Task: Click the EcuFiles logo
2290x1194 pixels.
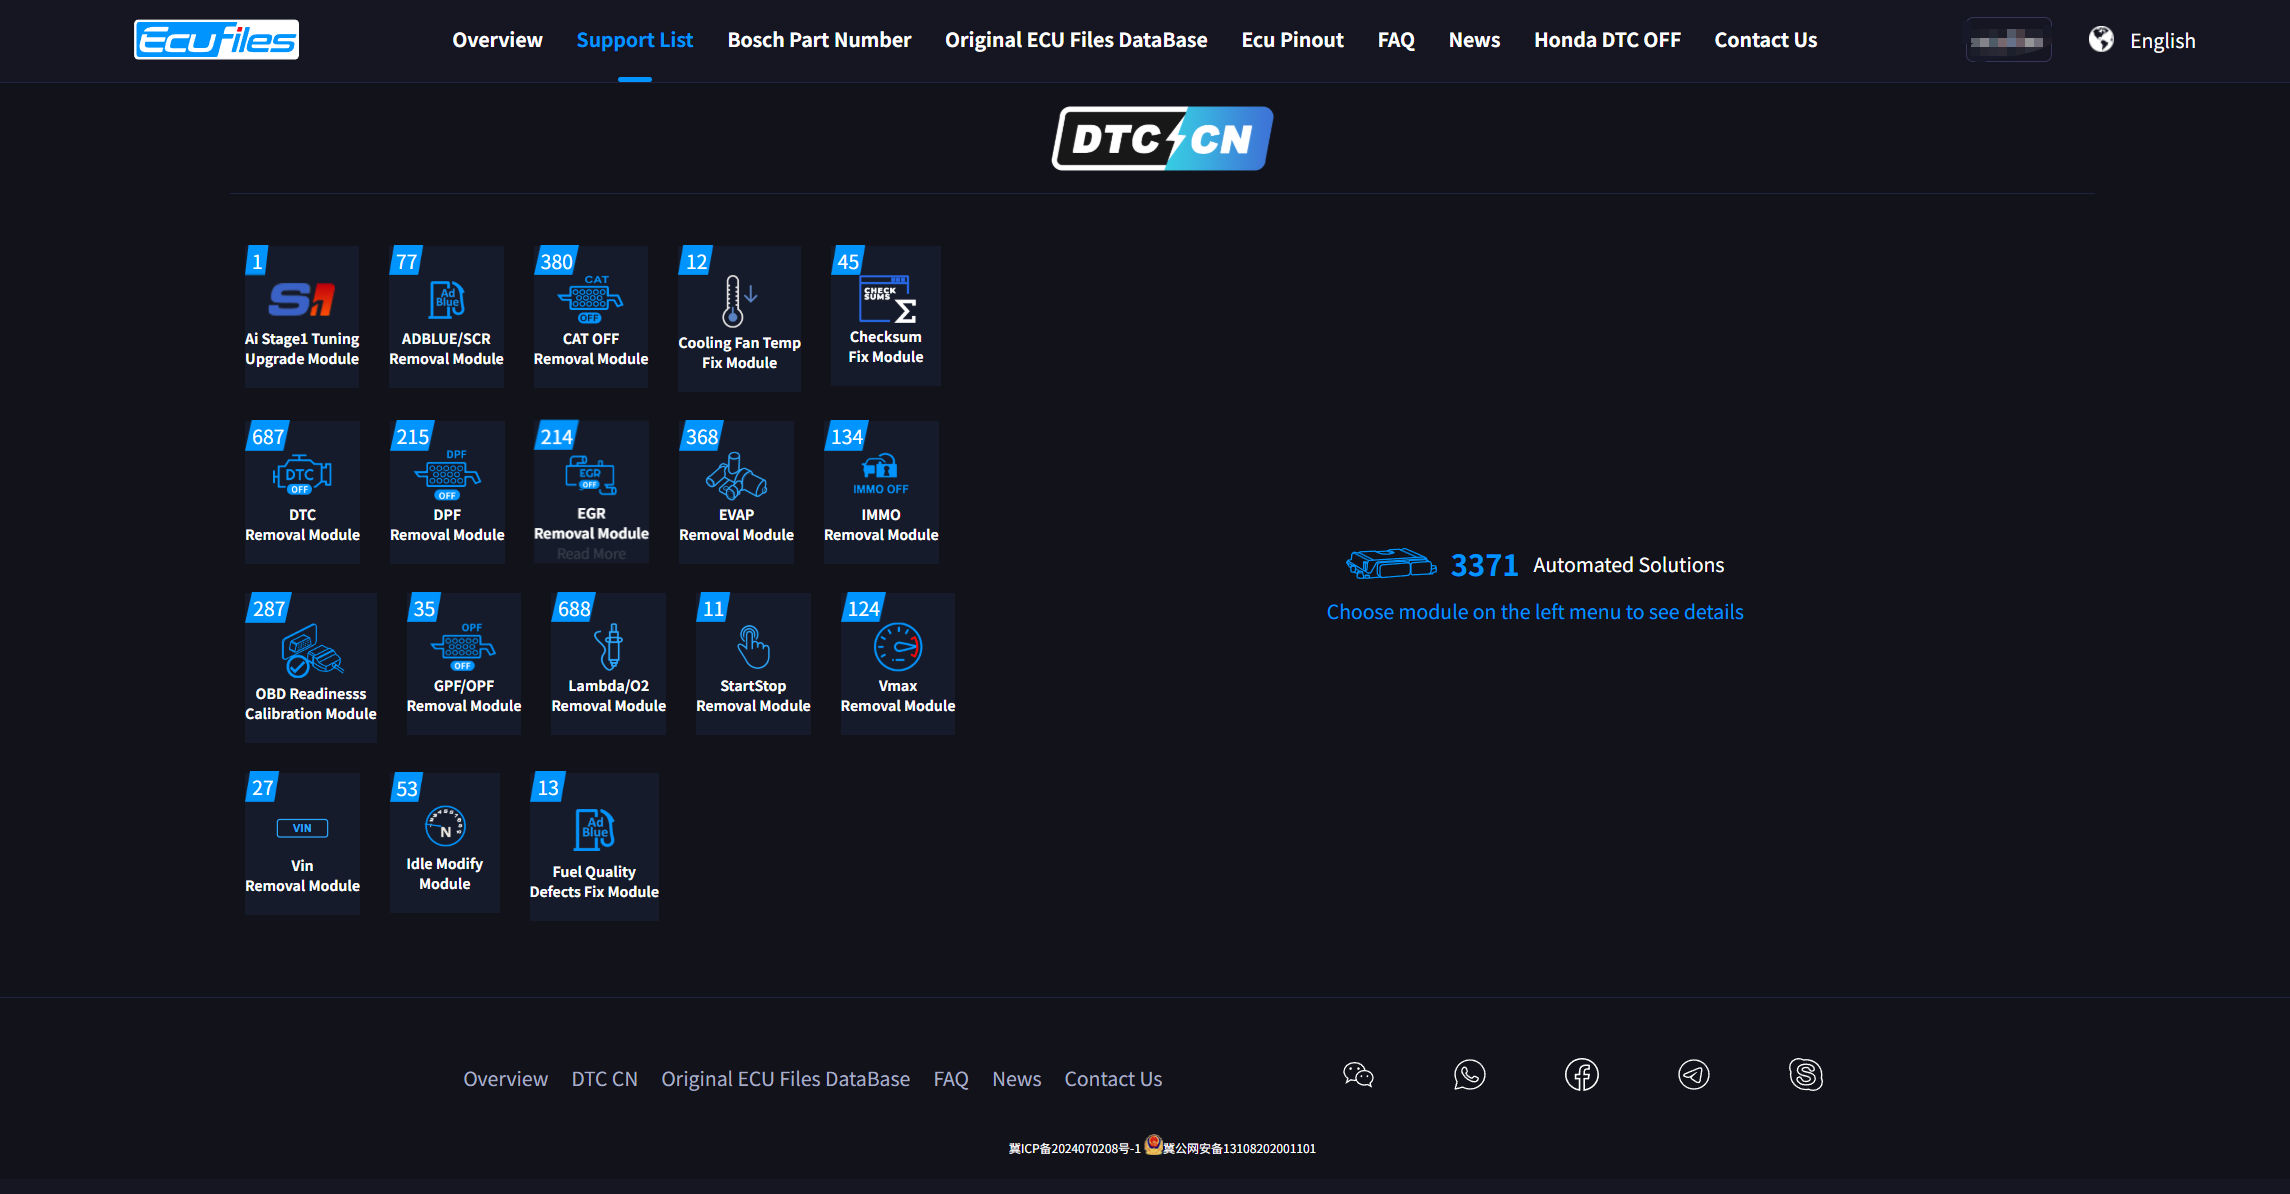Action: [x=216, y=40]
